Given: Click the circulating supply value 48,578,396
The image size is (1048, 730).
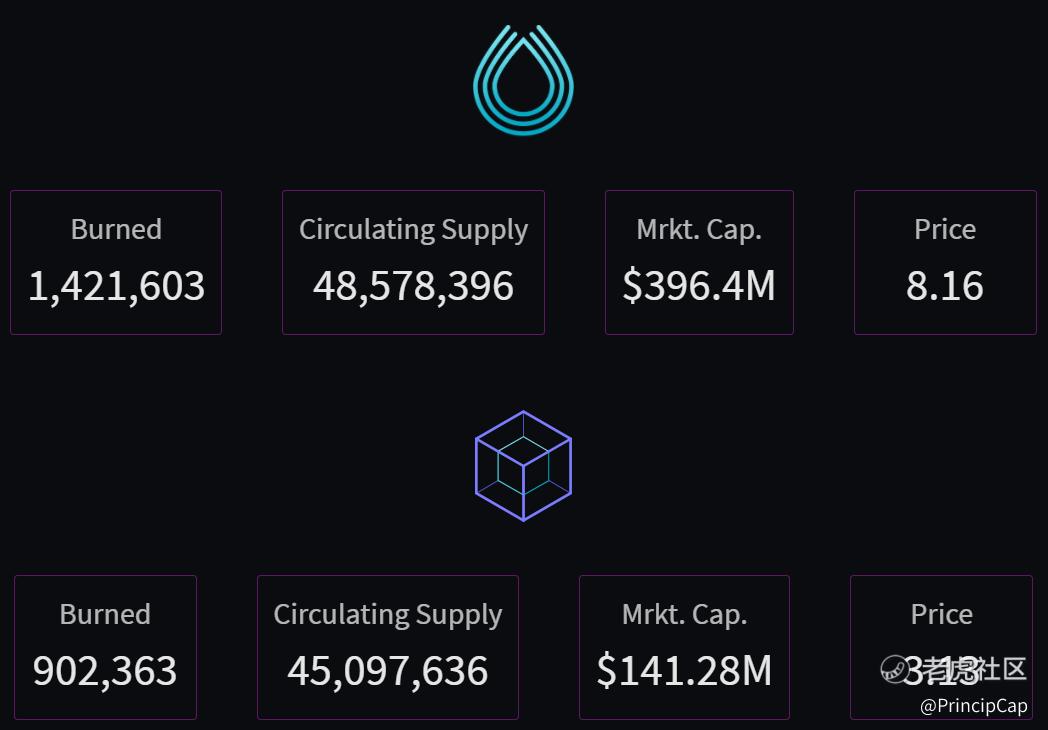Looking at the screenshot, I should 413,286.
